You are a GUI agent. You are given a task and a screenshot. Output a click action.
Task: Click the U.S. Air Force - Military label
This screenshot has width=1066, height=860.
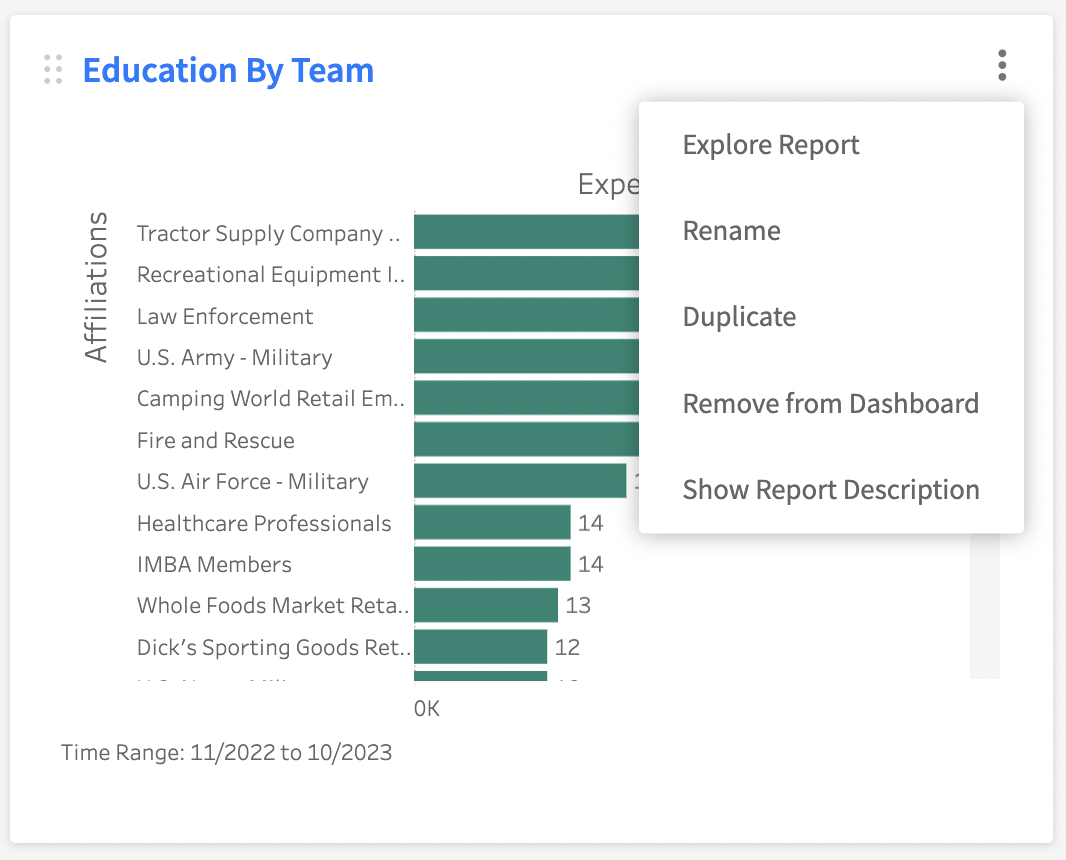coord(253,481)
